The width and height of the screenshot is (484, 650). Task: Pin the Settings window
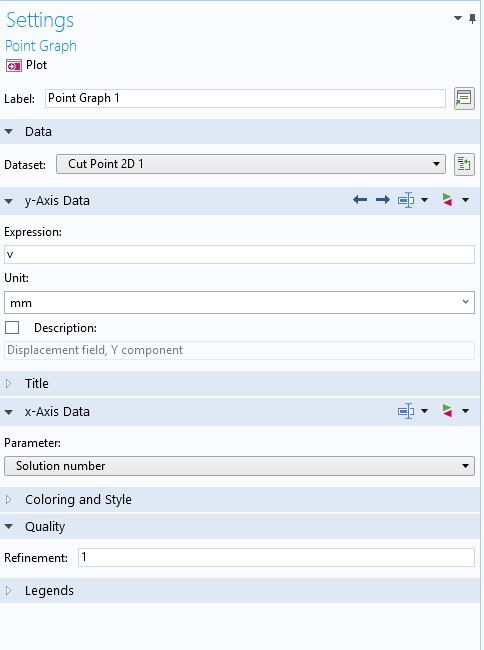click(472, 19)
